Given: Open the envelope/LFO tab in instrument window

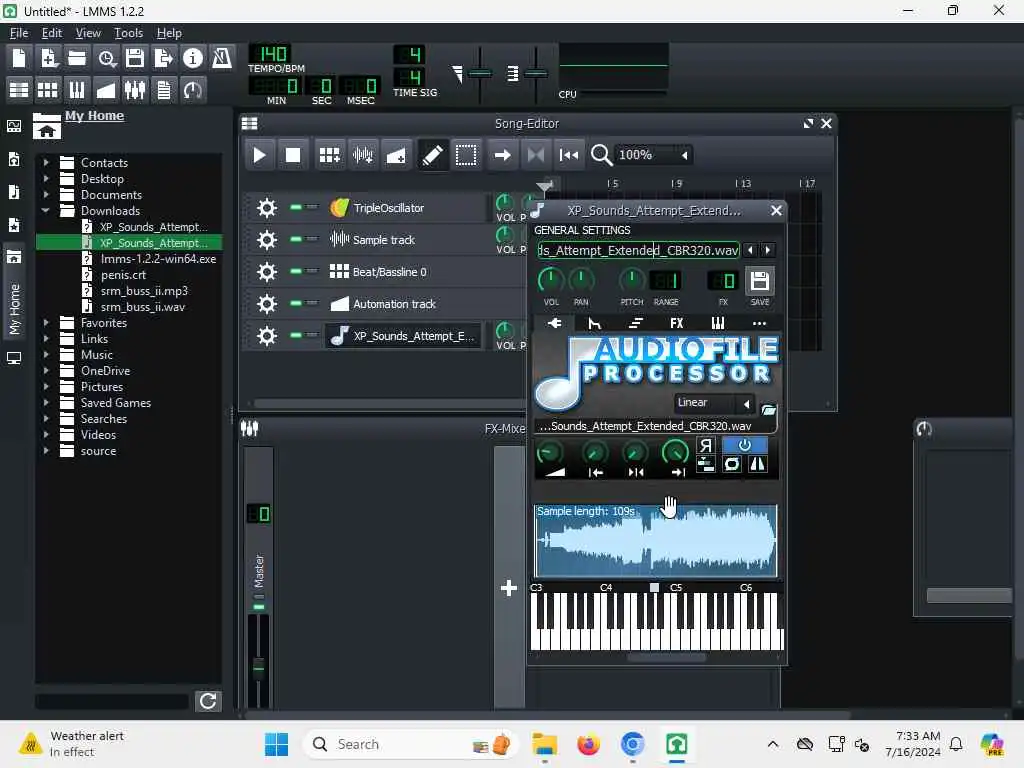Looking at the screenshot, I should 594,323.
